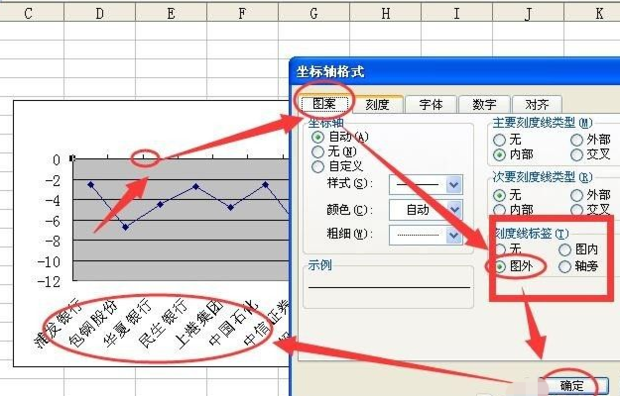The height and width of the screenshot is (396, 620).
Task: Select column header J
Action: coord(528,14)
